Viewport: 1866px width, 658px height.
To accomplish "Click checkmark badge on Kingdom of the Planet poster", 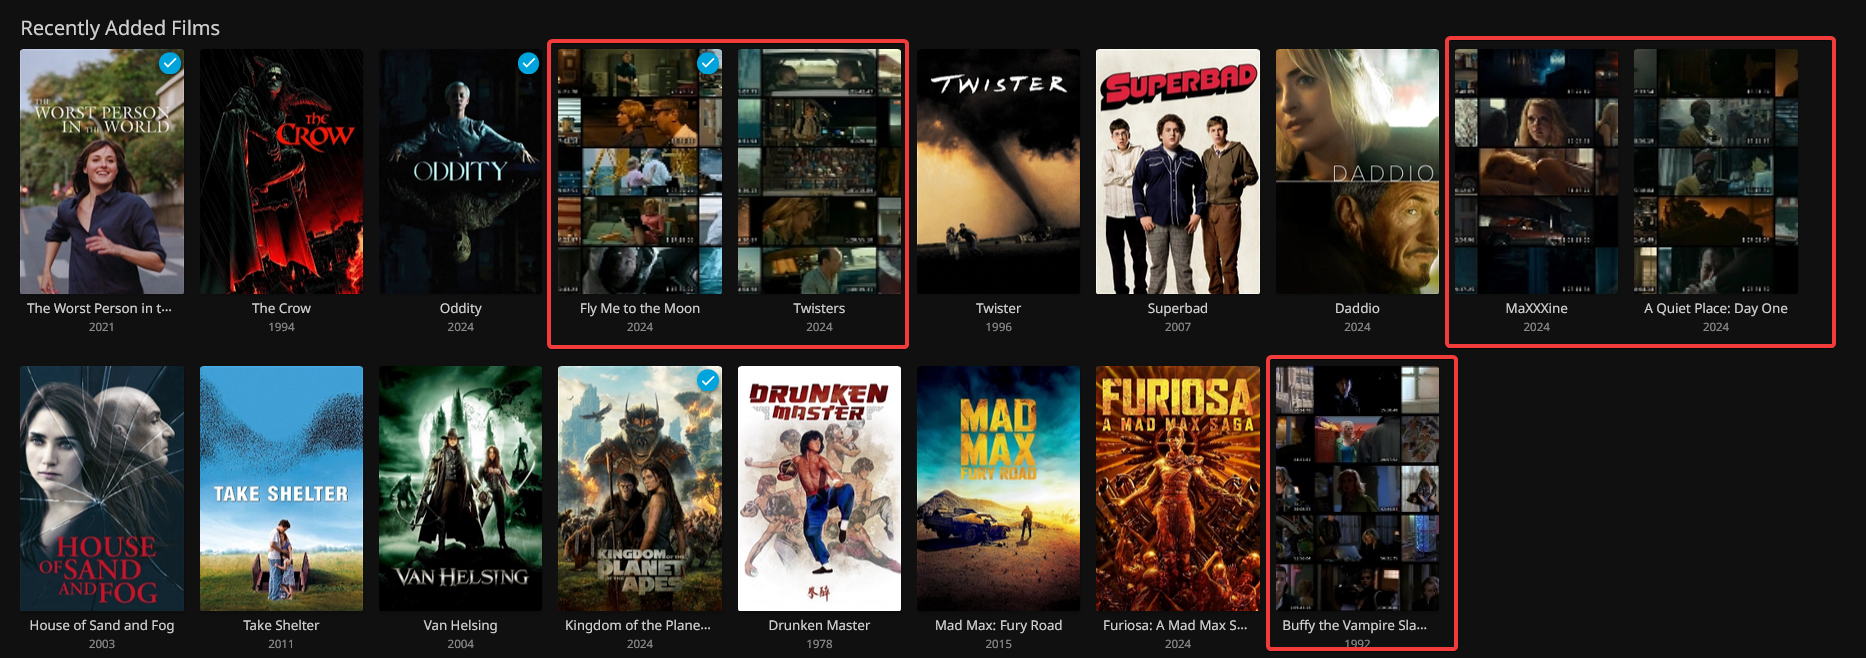I will coord(708,380).
